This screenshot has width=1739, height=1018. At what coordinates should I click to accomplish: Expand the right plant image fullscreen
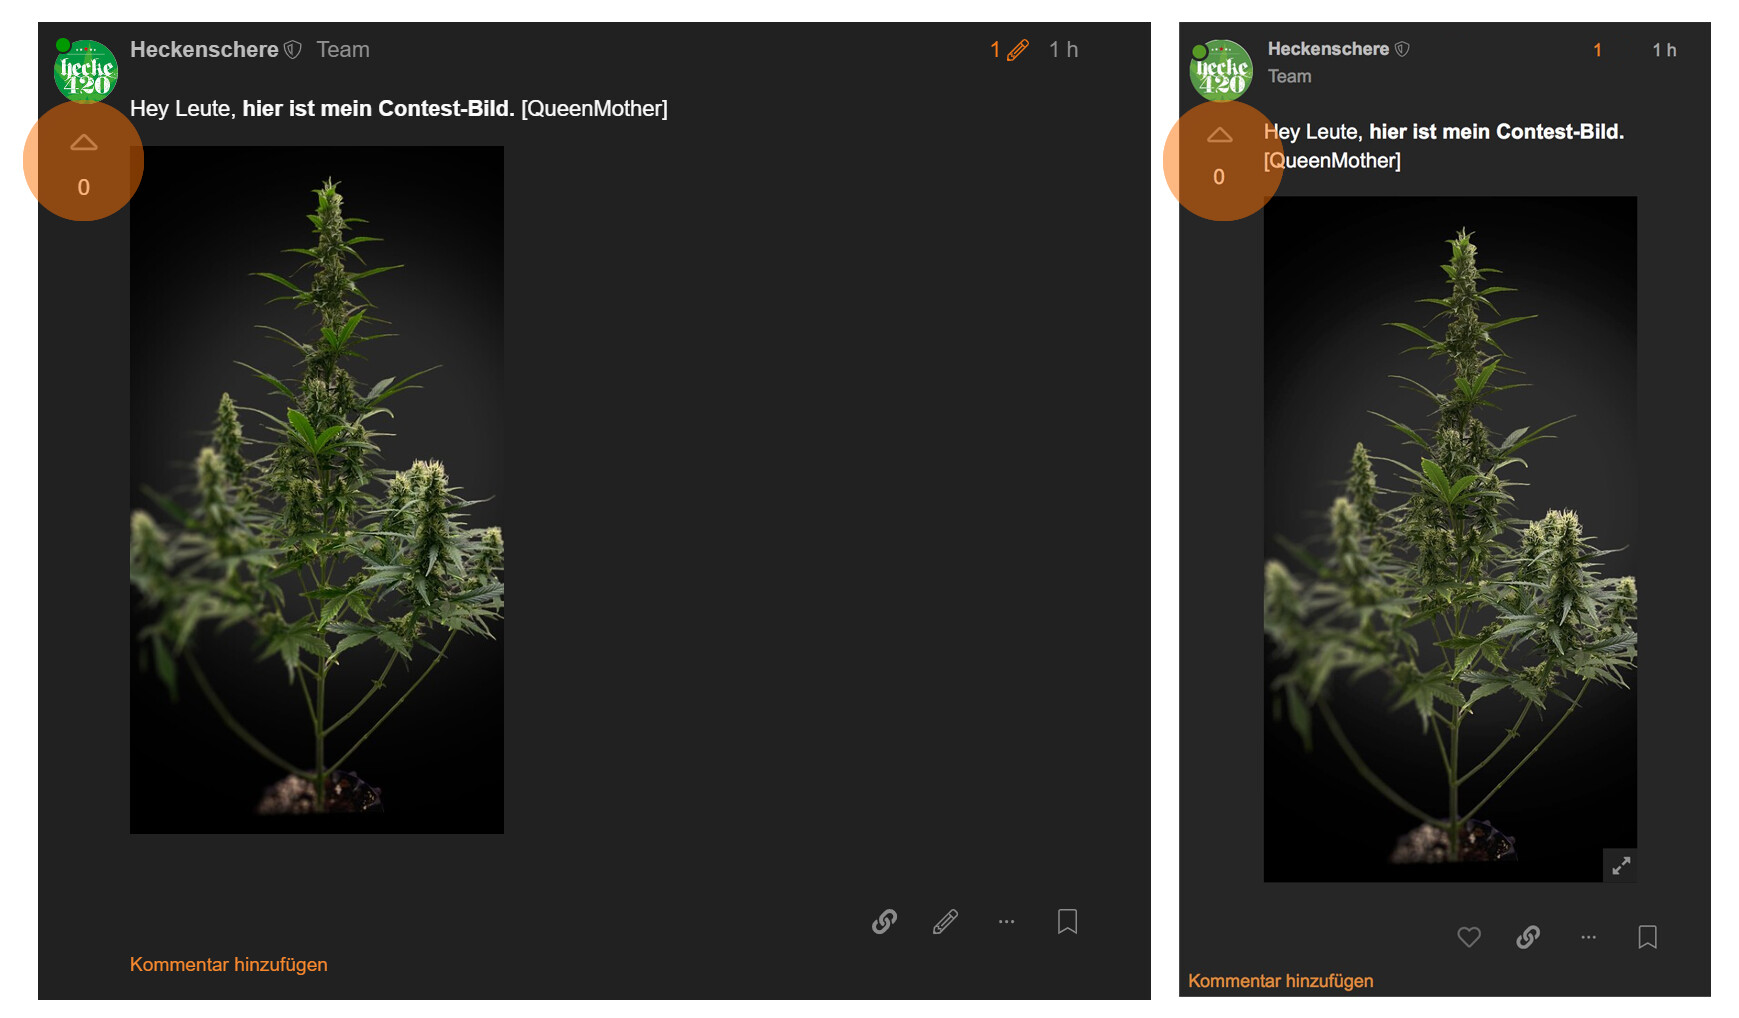(x=1621, y=865)
